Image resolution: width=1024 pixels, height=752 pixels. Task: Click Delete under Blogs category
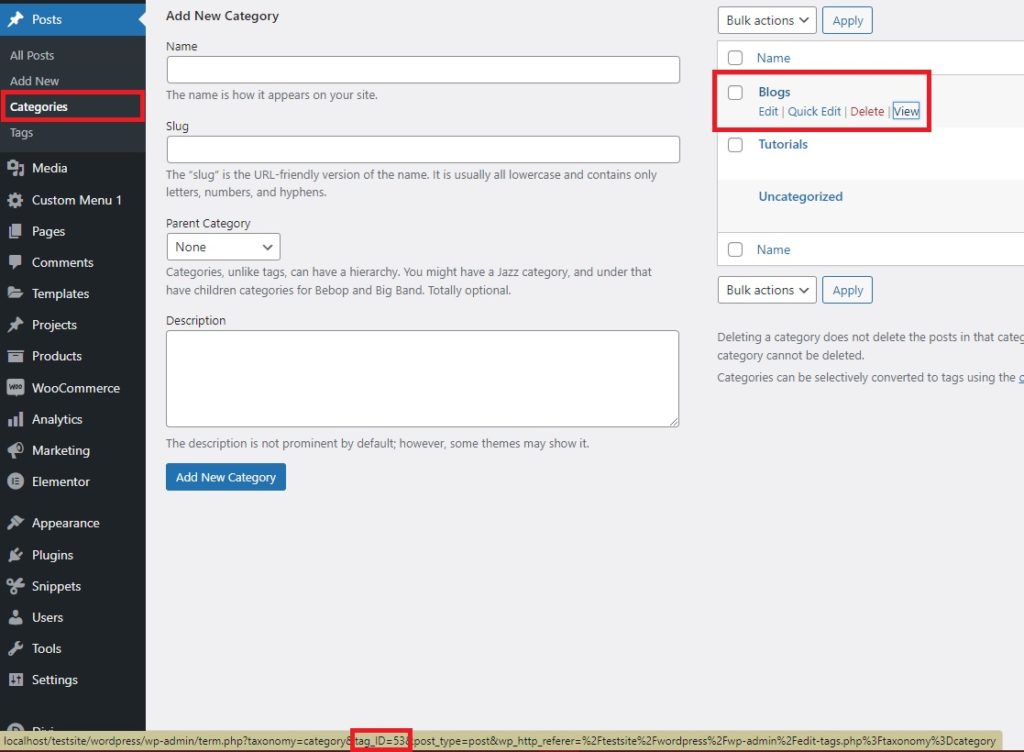click(867, 112)
